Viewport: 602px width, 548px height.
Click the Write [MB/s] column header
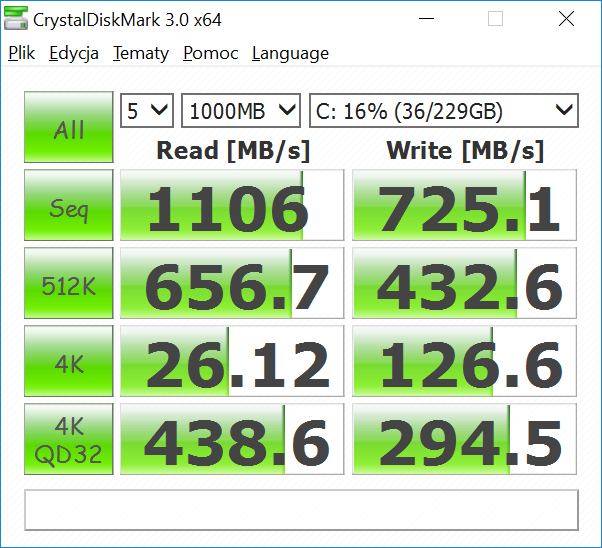coord(465,151)
